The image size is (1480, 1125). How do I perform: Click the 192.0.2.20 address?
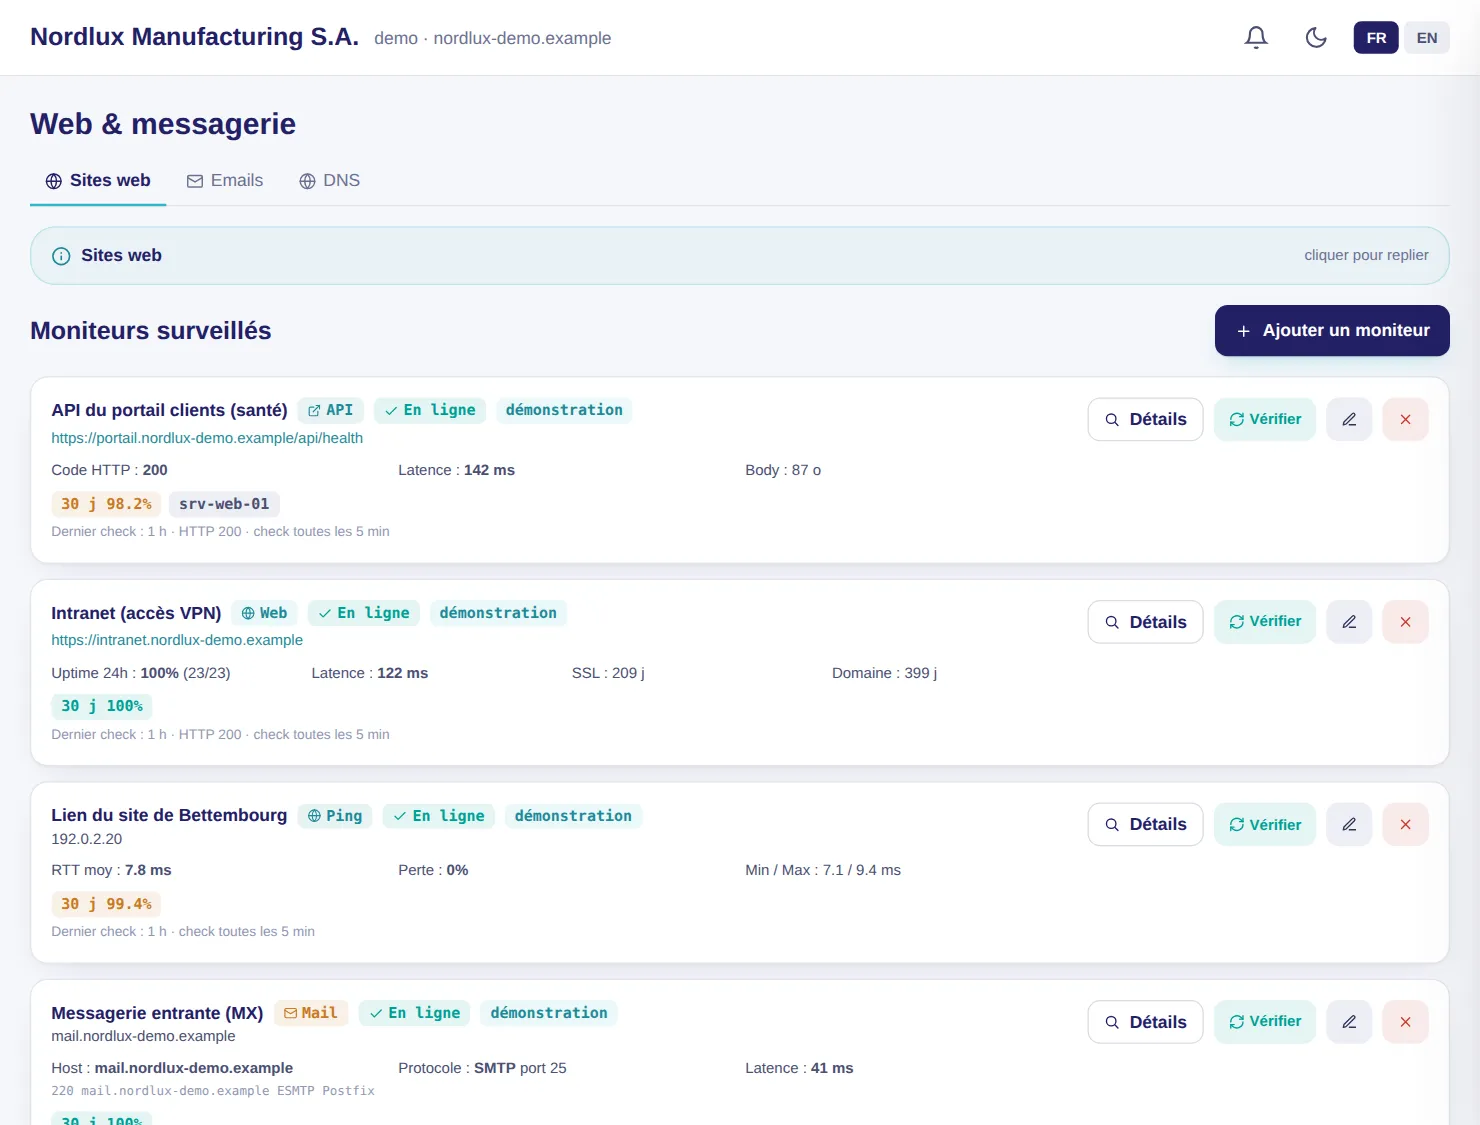click(x=87, y=839)
